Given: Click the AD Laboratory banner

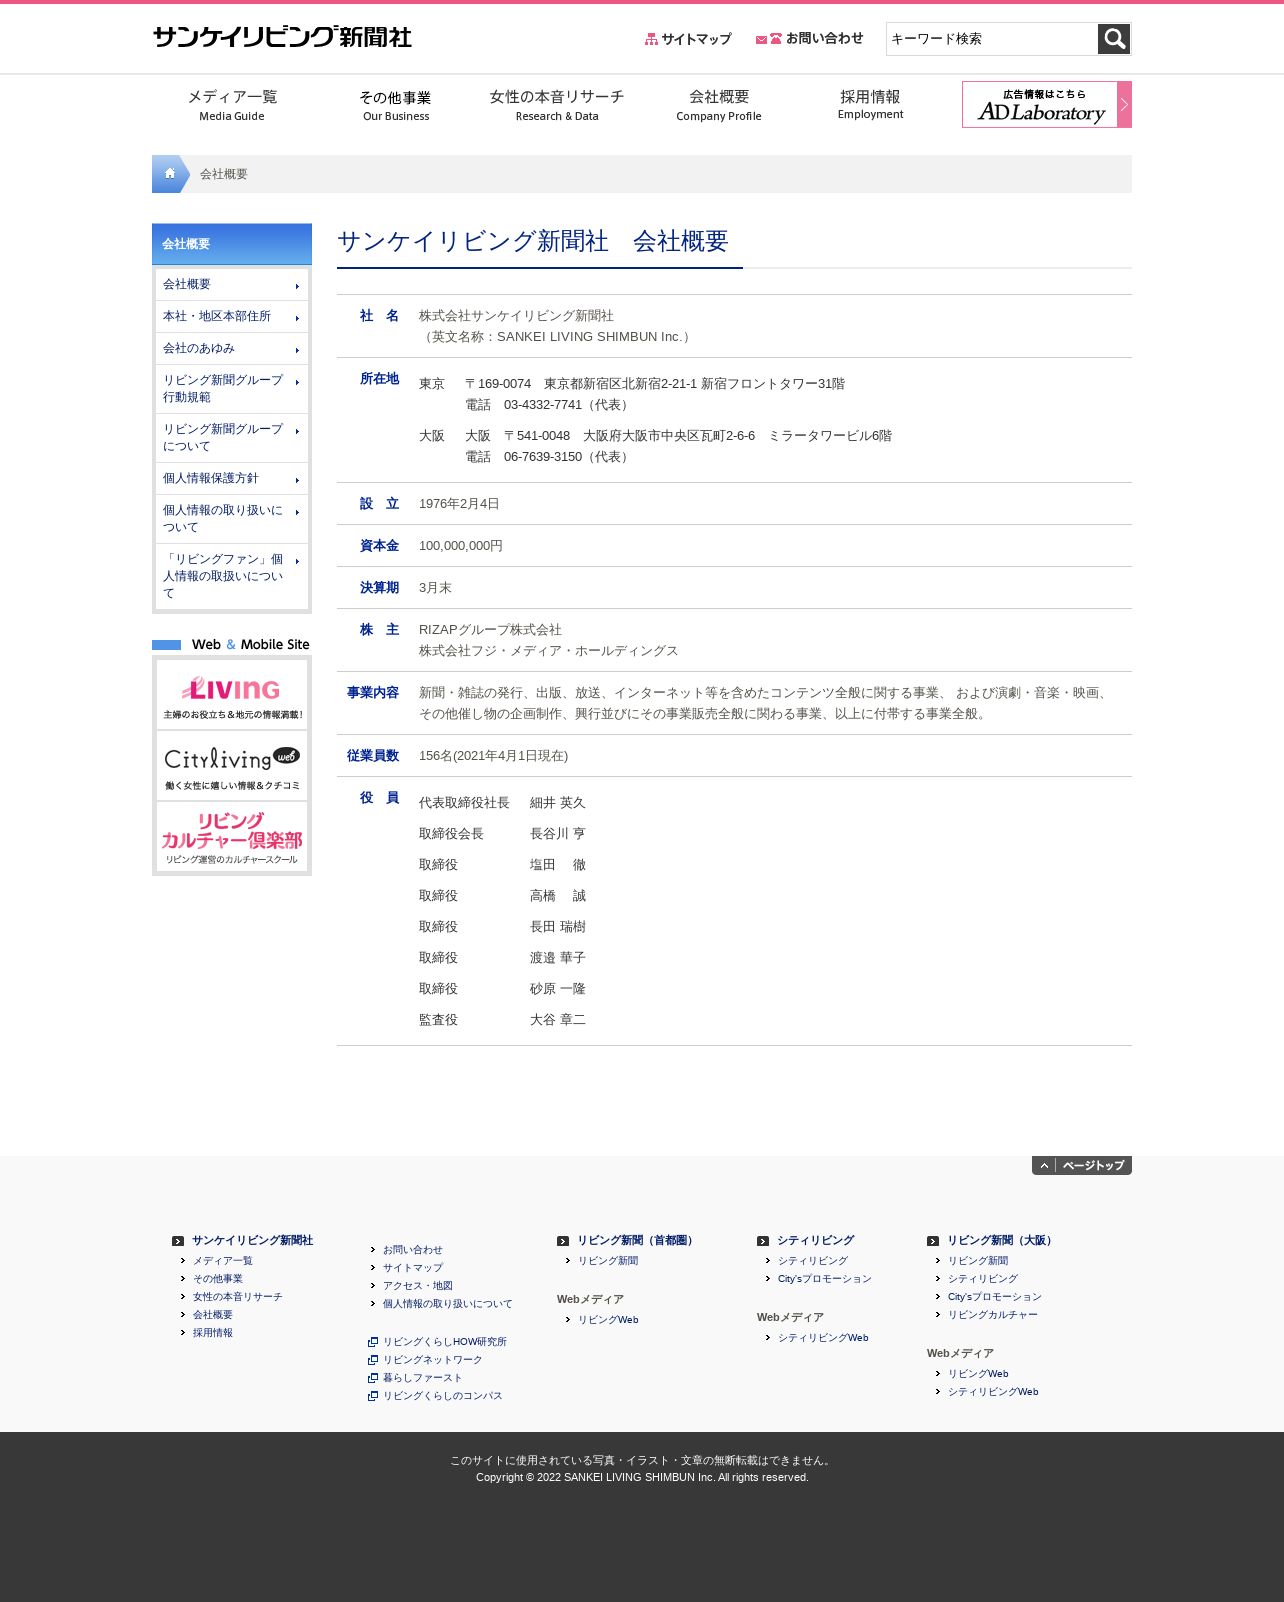Looking at the screenshot, I should point(1047,104).
